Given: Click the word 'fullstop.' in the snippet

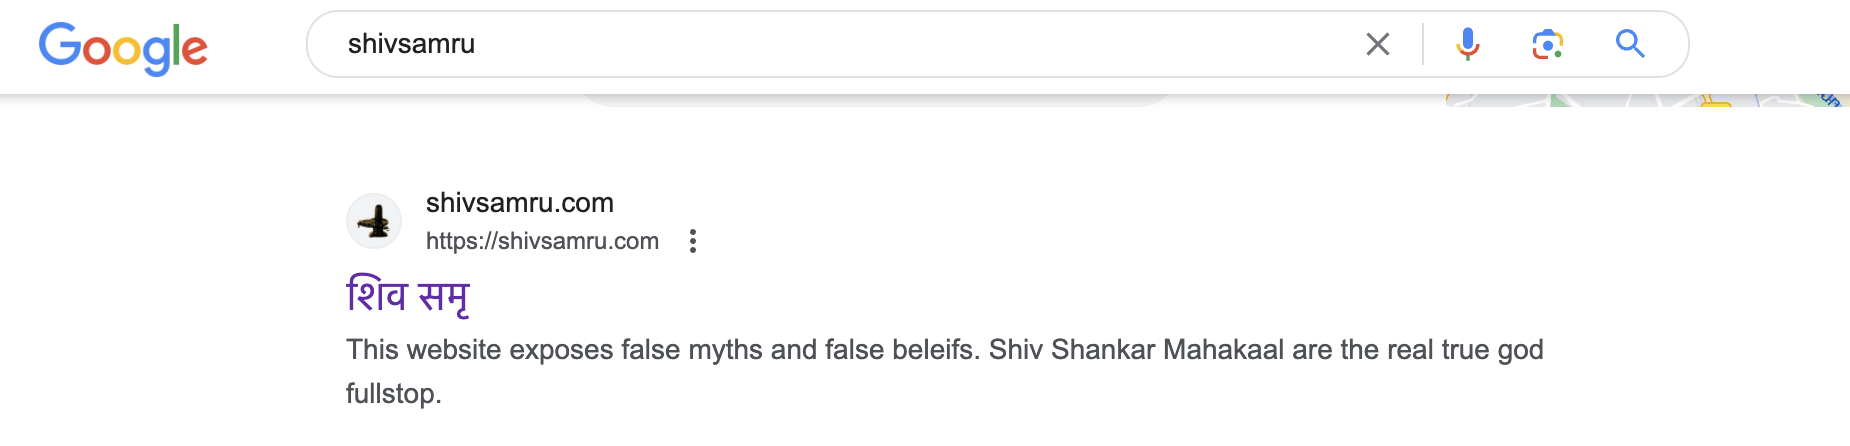Looking at the screenshot, I should 393,394.
